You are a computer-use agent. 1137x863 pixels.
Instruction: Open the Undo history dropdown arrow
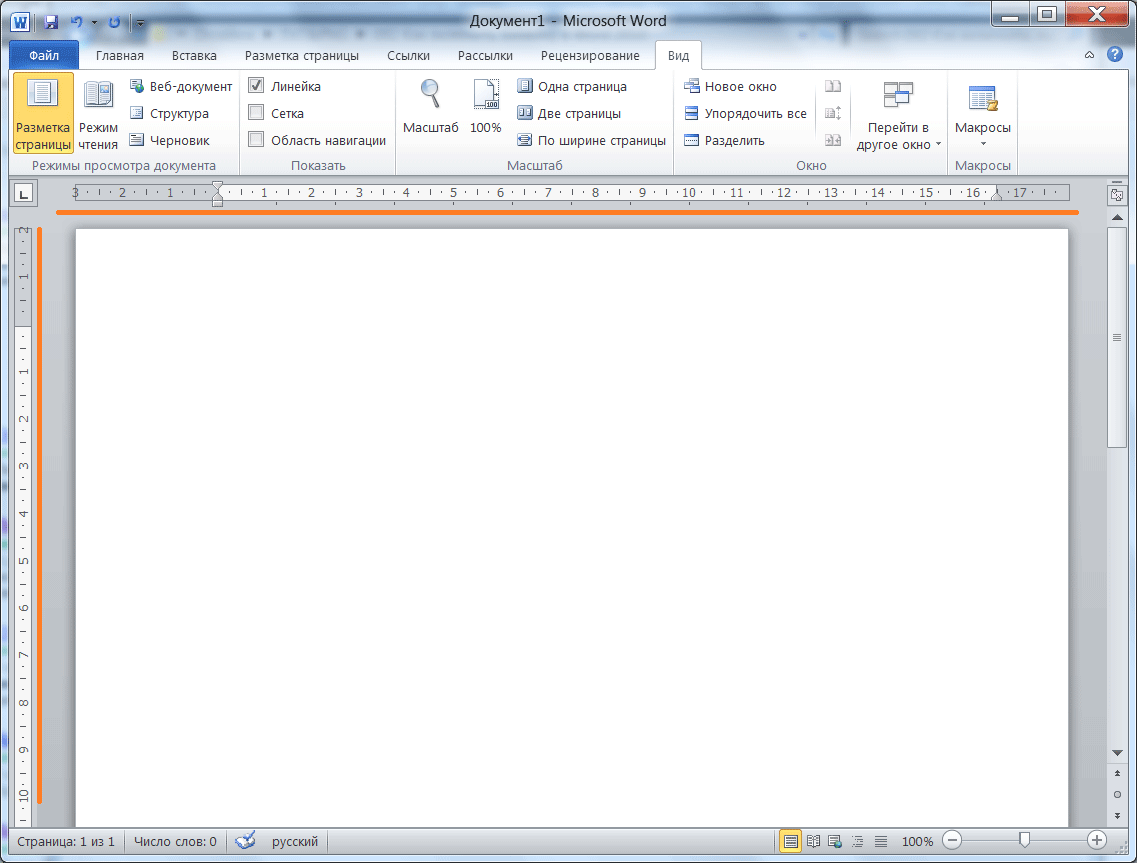(94, 23)
